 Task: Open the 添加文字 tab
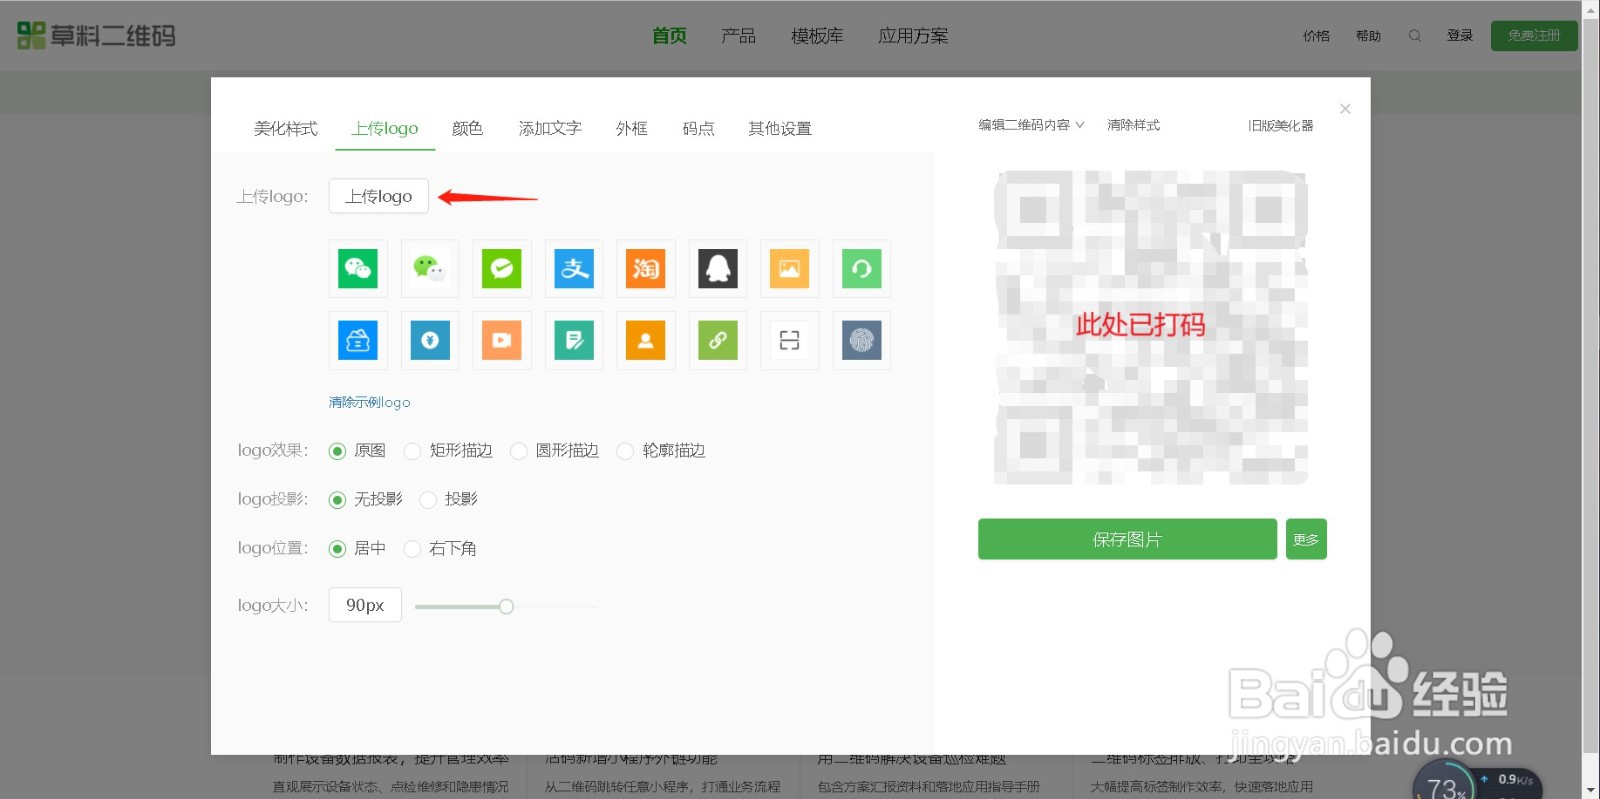(550, 129)
